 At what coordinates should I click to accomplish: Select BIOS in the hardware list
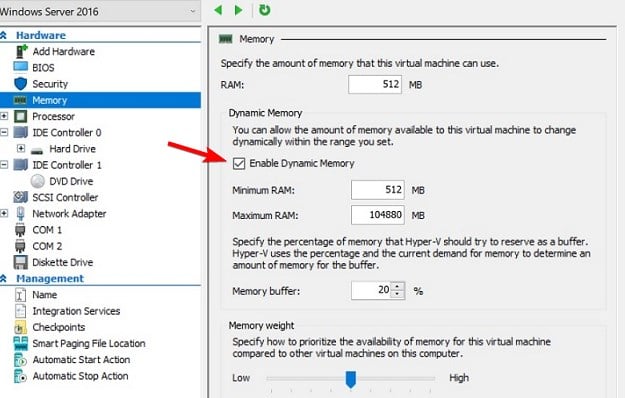pyautogui.click(x=43, y=68)
